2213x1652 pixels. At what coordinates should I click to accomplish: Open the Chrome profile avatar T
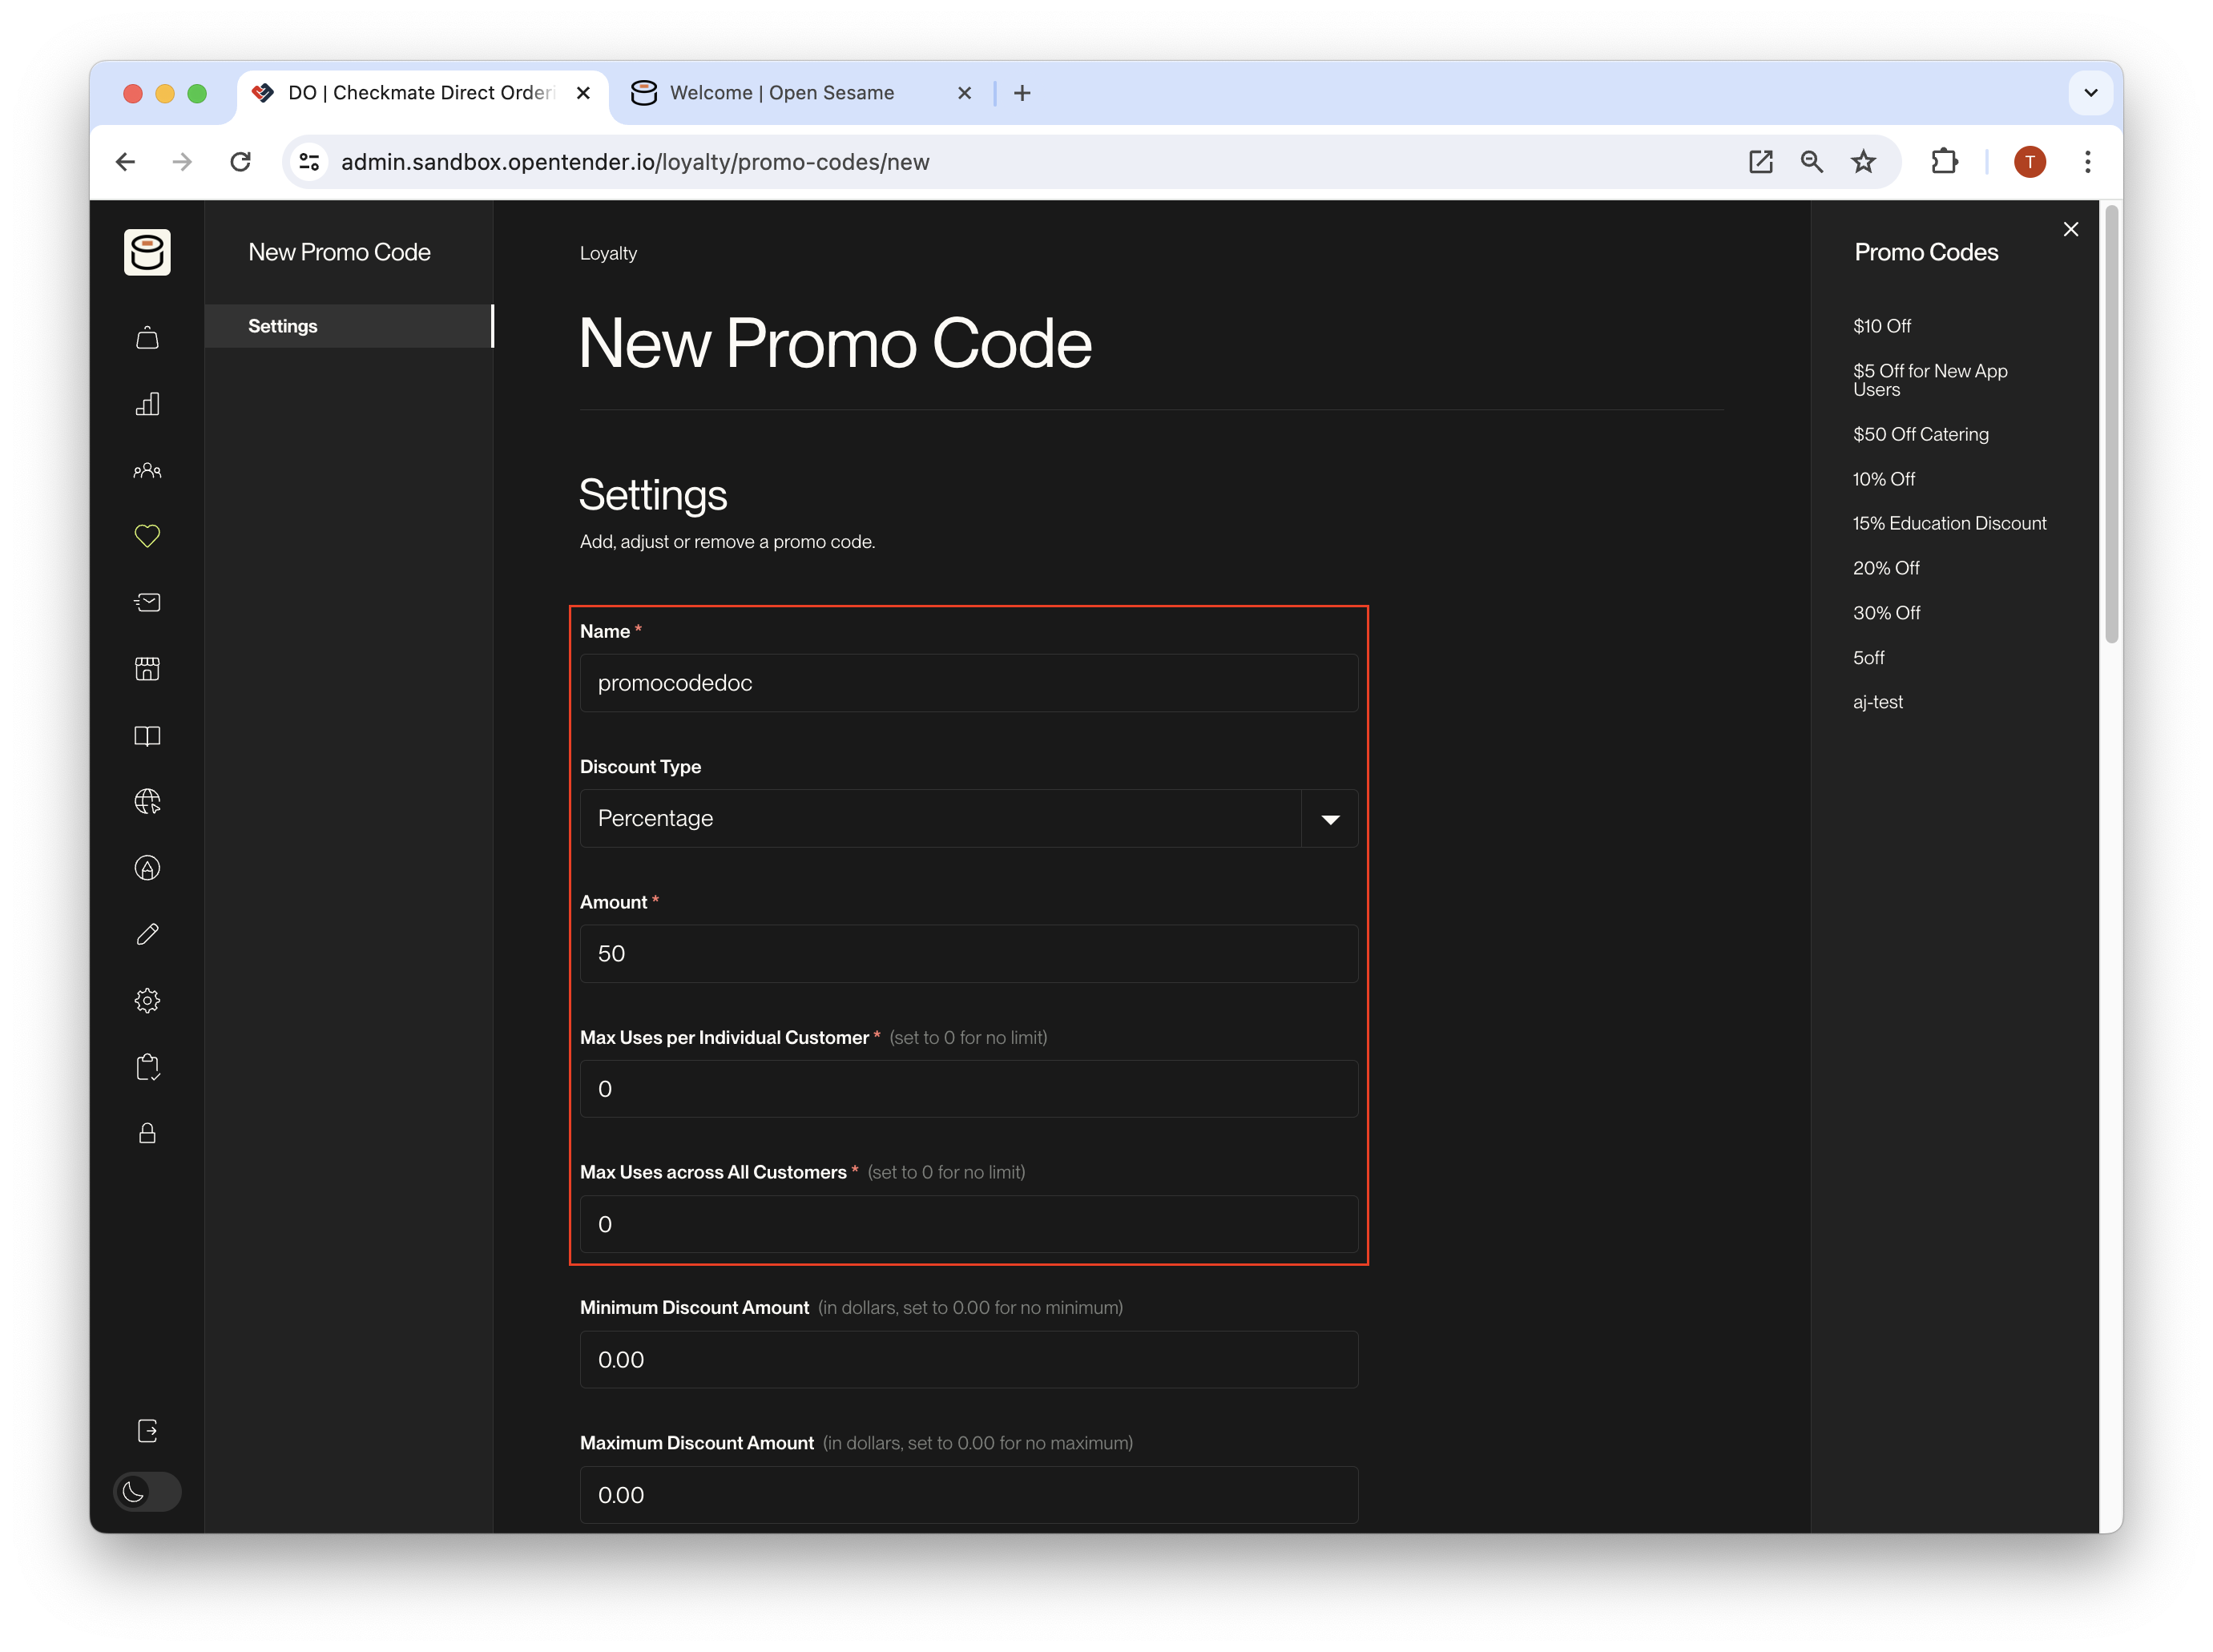tap(2029, 162)
